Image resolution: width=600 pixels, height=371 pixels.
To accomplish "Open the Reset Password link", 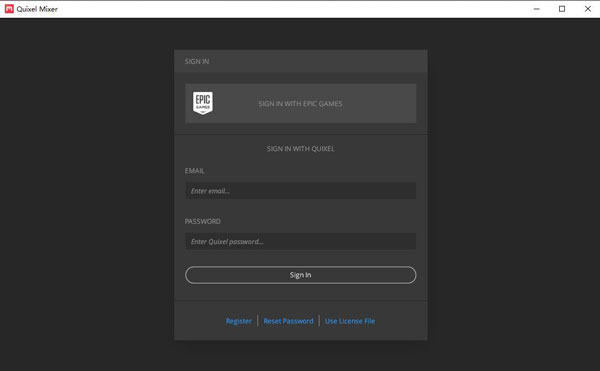I will [x=289, y=321].
